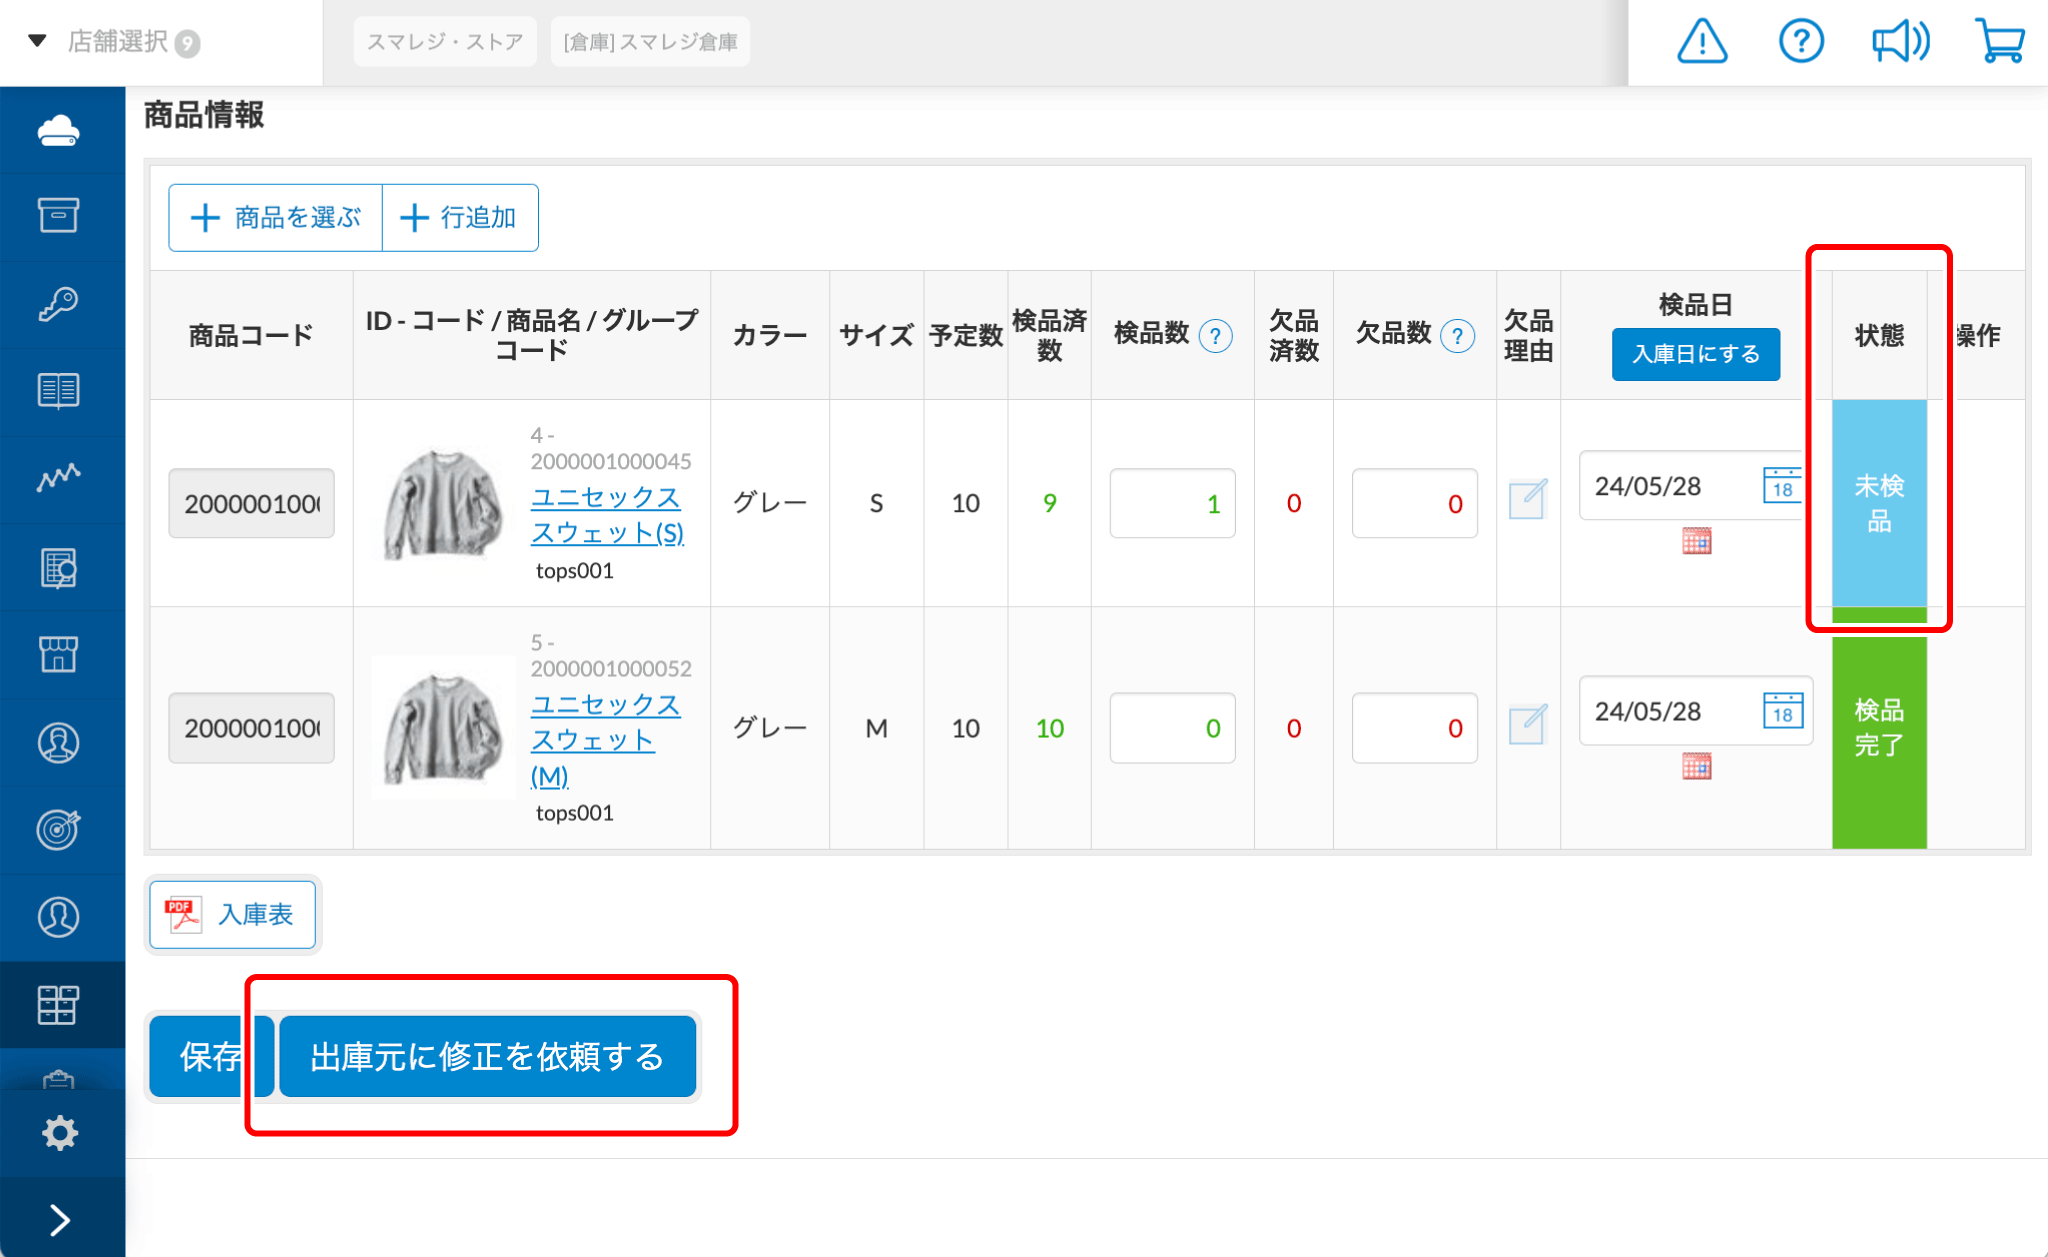Open the settings gear in sidebar
The width and height of the screenshot is (2048, 1257).
coord(59,1133)
